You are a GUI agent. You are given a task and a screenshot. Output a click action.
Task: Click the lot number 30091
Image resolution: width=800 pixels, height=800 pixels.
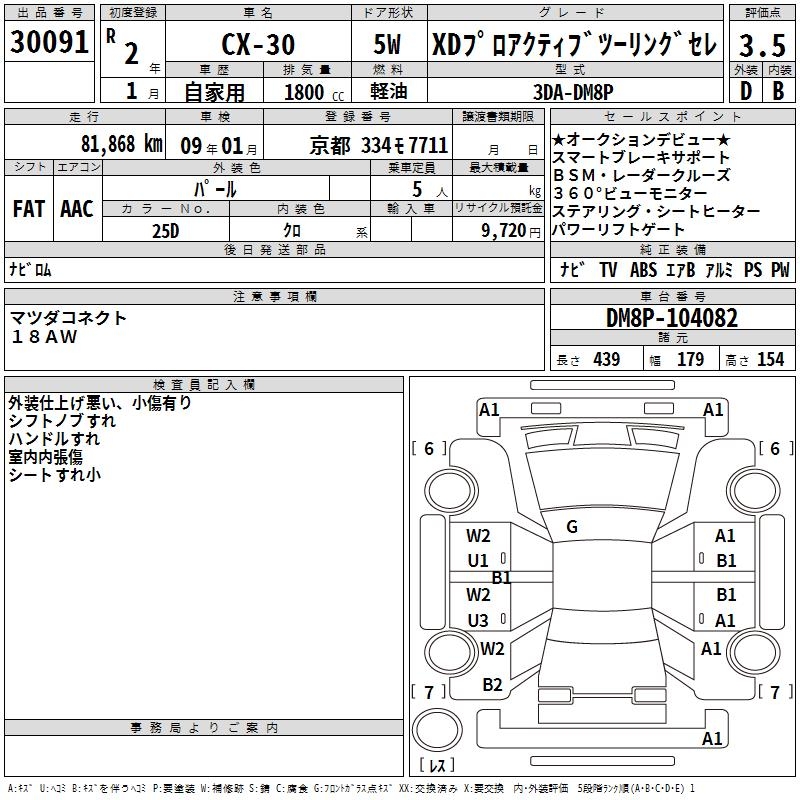(50, 44)
